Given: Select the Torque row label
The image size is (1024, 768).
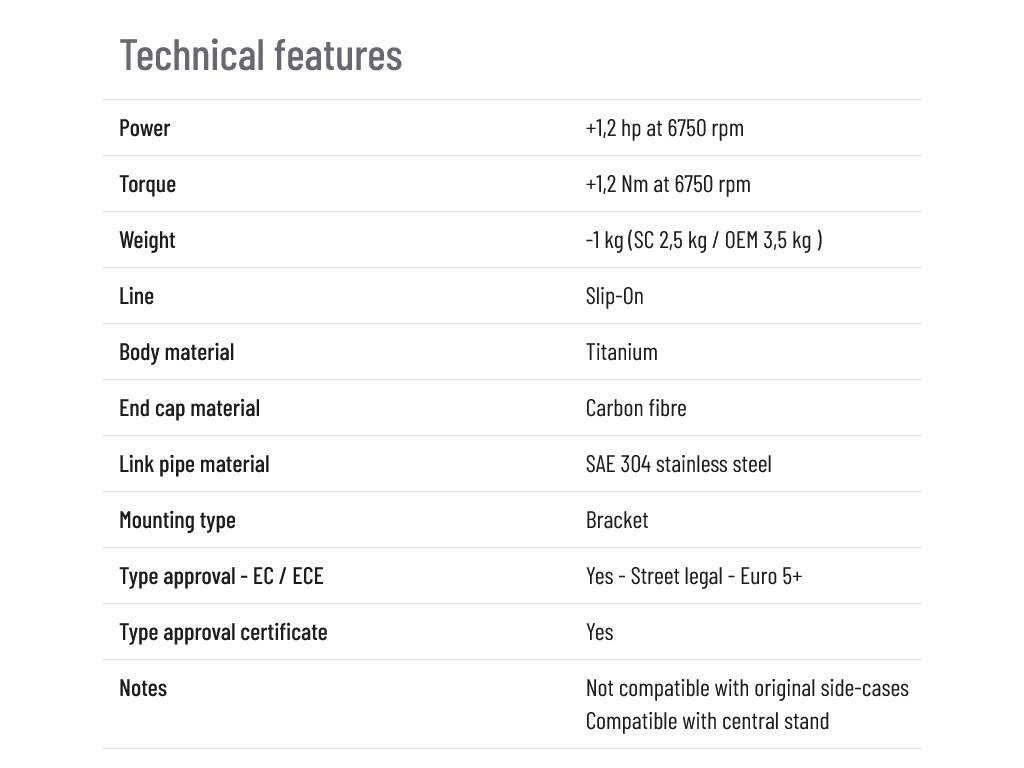Looking at the screenshot, I should (x=147, y=184).
